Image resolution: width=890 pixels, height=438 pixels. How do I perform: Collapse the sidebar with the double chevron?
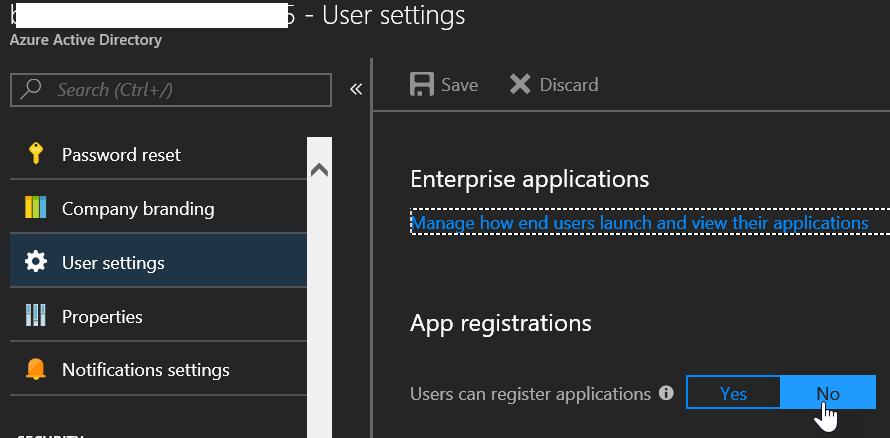coord(355,90)
